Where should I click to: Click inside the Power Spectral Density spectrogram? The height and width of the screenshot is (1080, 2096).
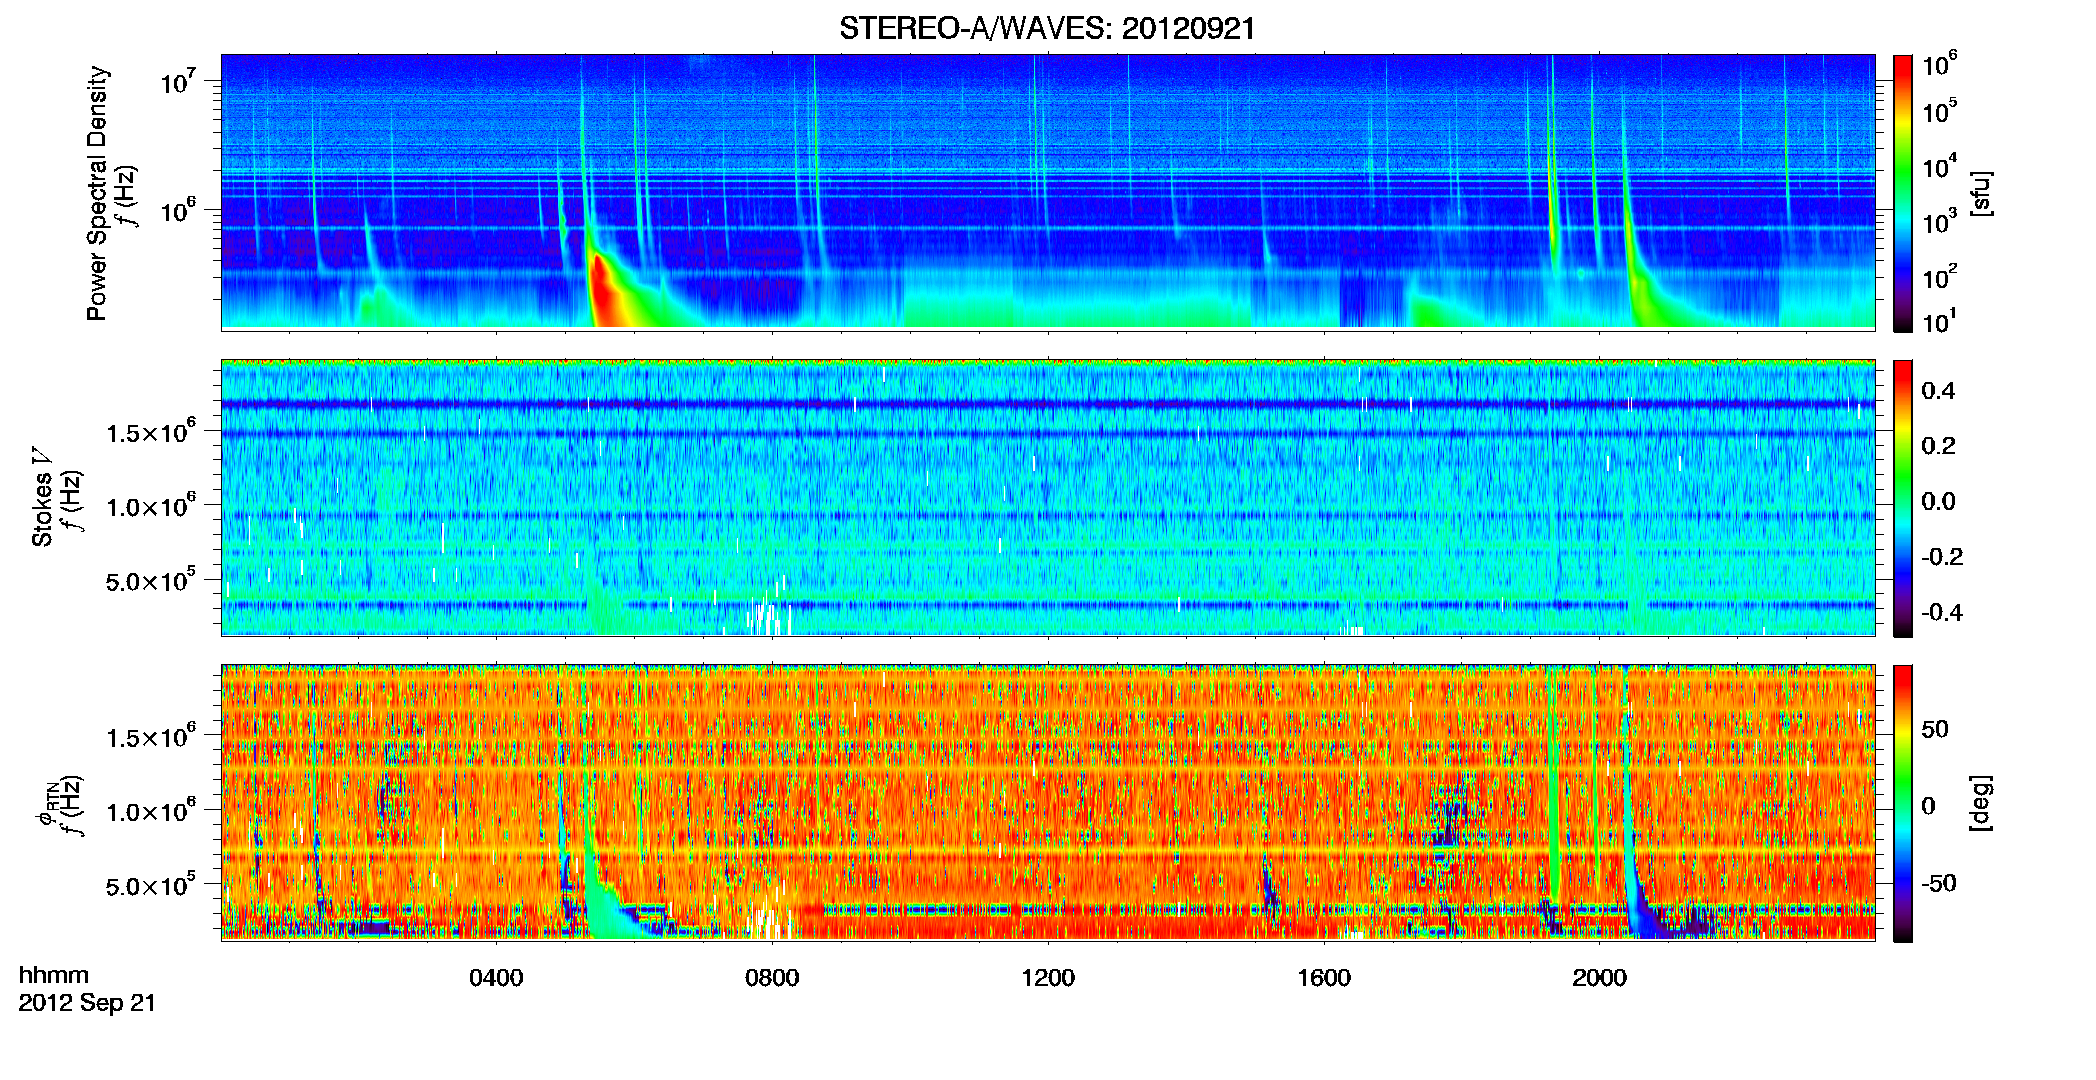coord(1048,192)
